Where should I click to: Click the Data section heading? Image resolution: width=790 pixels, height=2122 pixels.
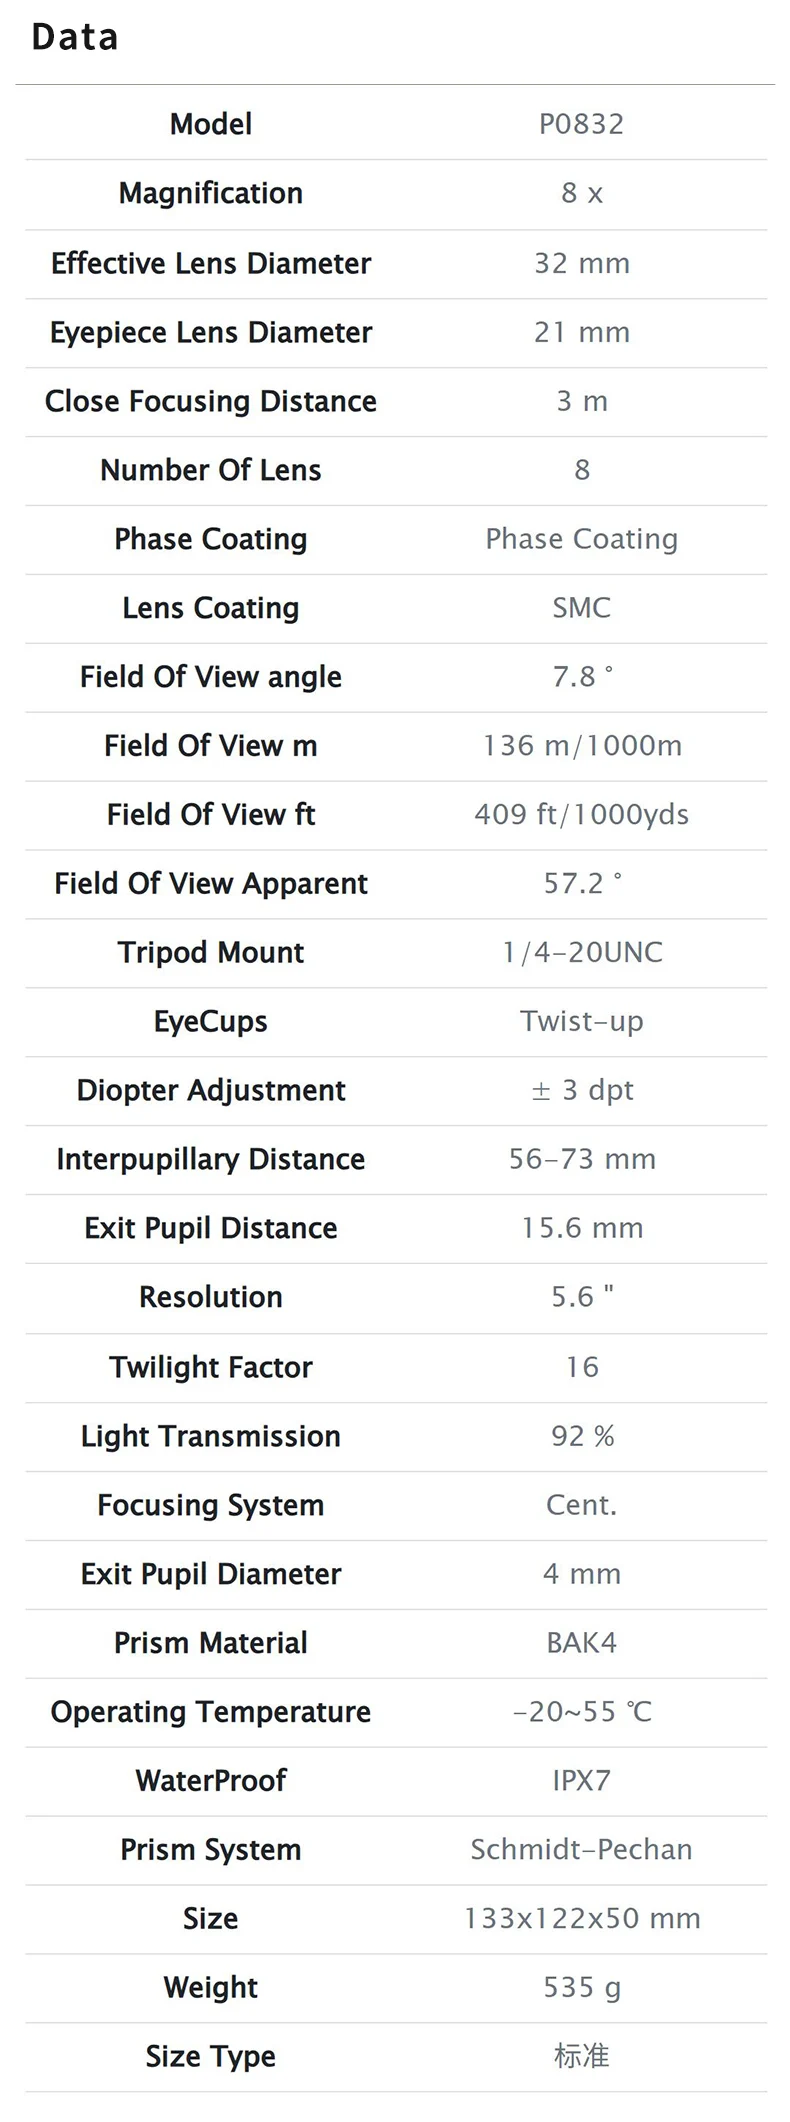(x=75, y=37)
